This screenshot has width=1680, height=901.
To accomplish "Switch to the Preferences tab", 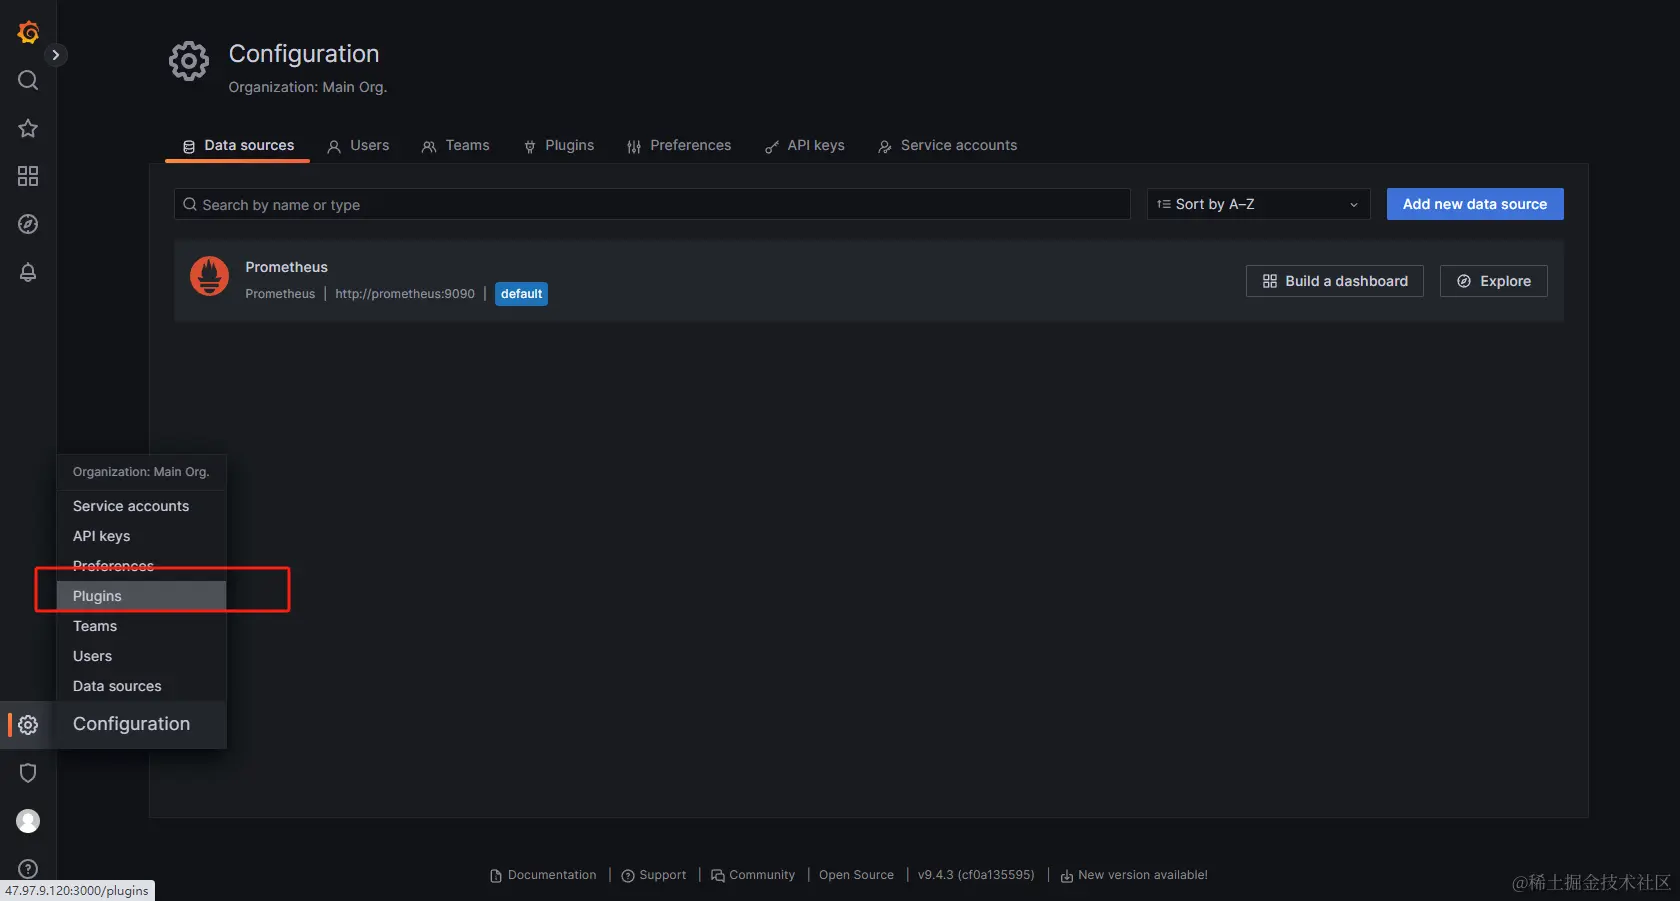I will click(x=679, y=145).
